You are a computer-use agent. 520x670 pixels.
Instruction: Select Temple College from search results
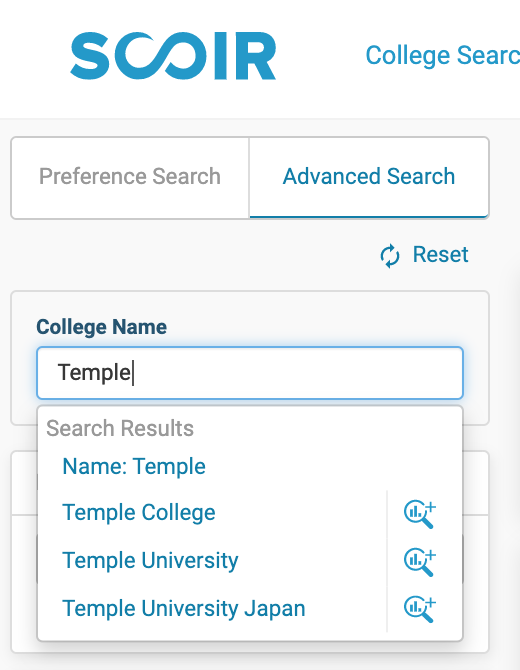(139, 512)
